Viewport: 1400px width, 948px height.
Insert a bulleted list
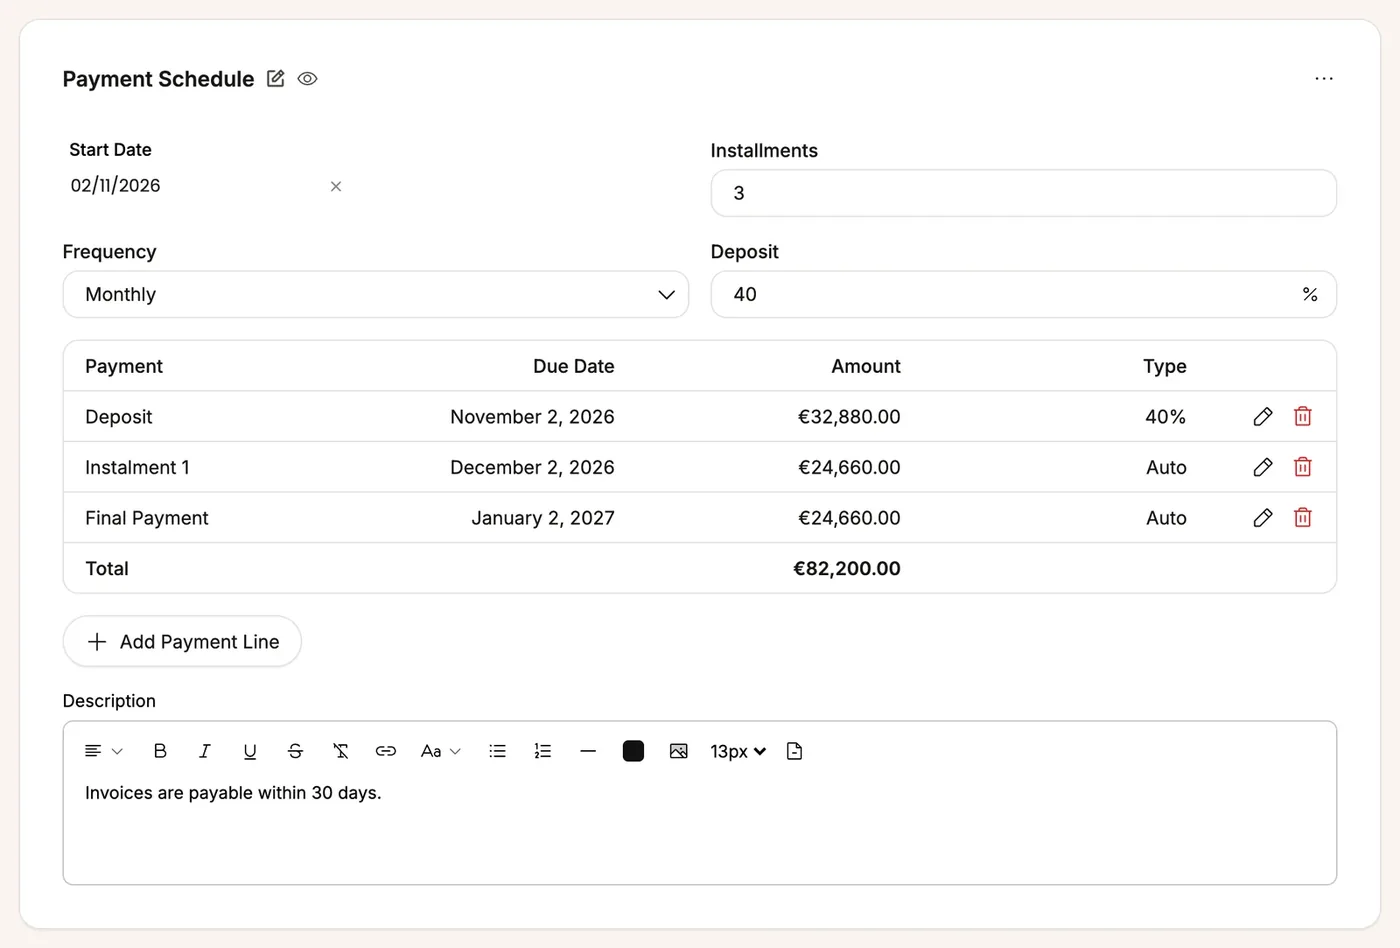tap(497, 751)
